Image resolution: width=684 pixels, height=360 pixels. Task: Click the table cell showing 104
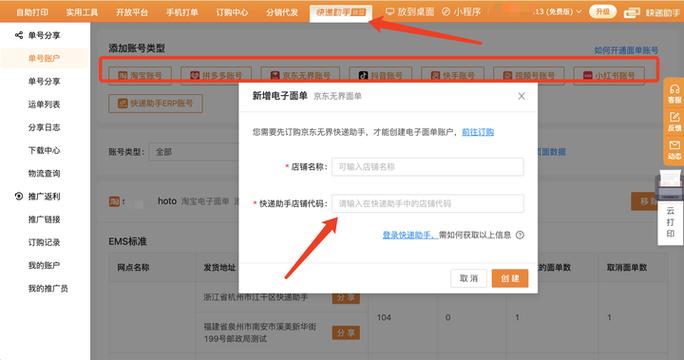384,317
